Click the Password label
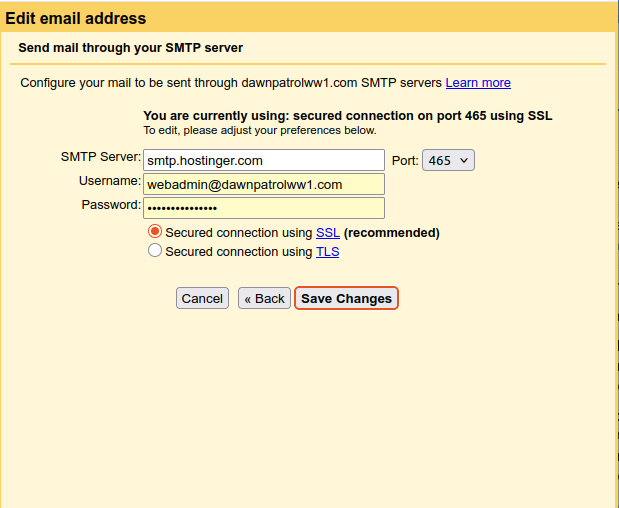Viewport: 619px width, 508px height. pos(111,205)
